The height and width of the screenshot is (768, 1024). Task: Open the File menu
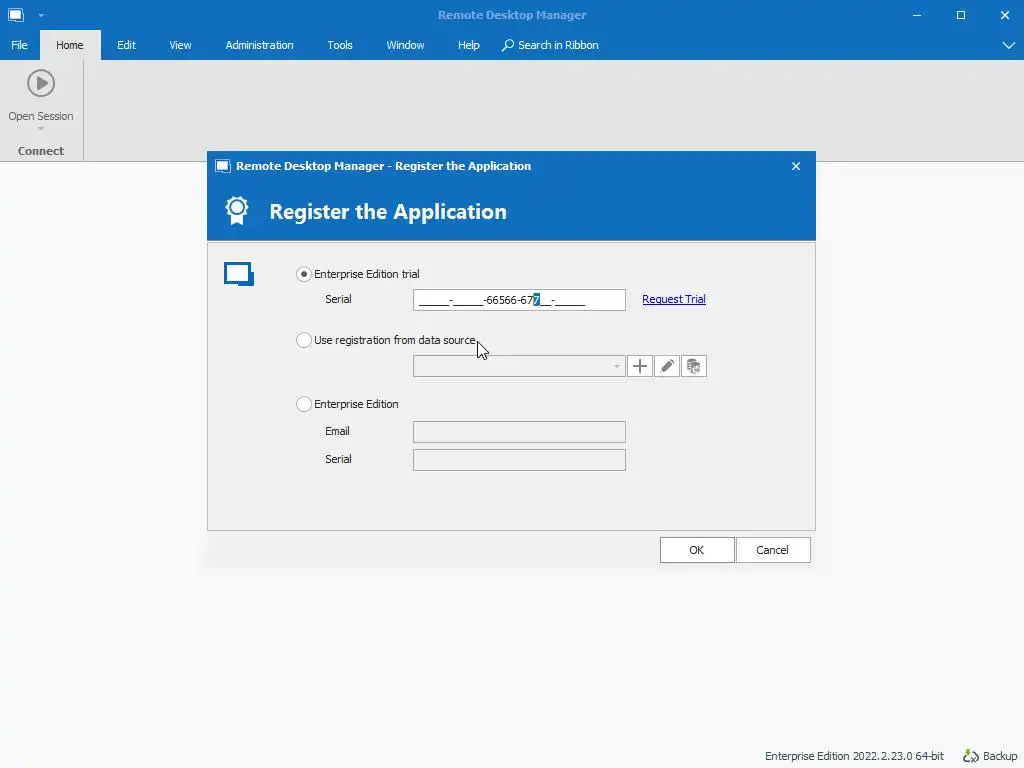coord(20,45)
